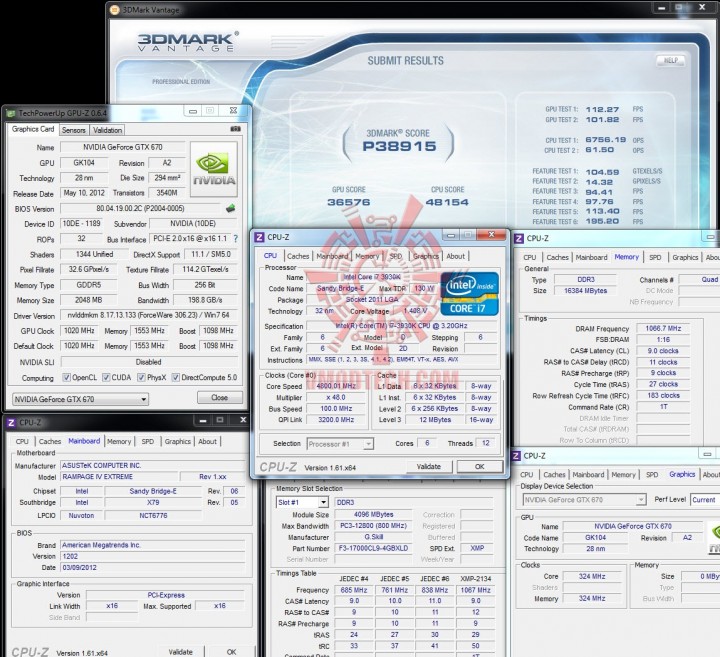Screen dimensions: 720x657
Task: Click the 3DMark Vantage title bar icon
Action: [115, 10]
